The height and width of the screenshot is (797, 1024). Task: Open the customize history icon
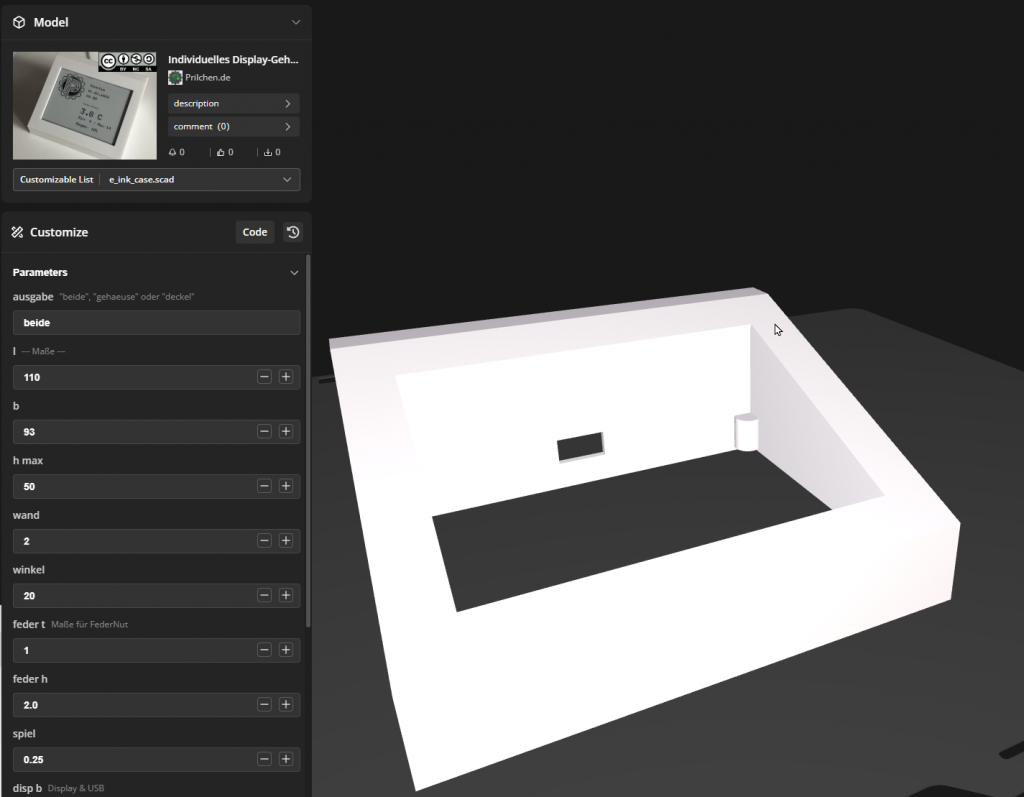292,232
